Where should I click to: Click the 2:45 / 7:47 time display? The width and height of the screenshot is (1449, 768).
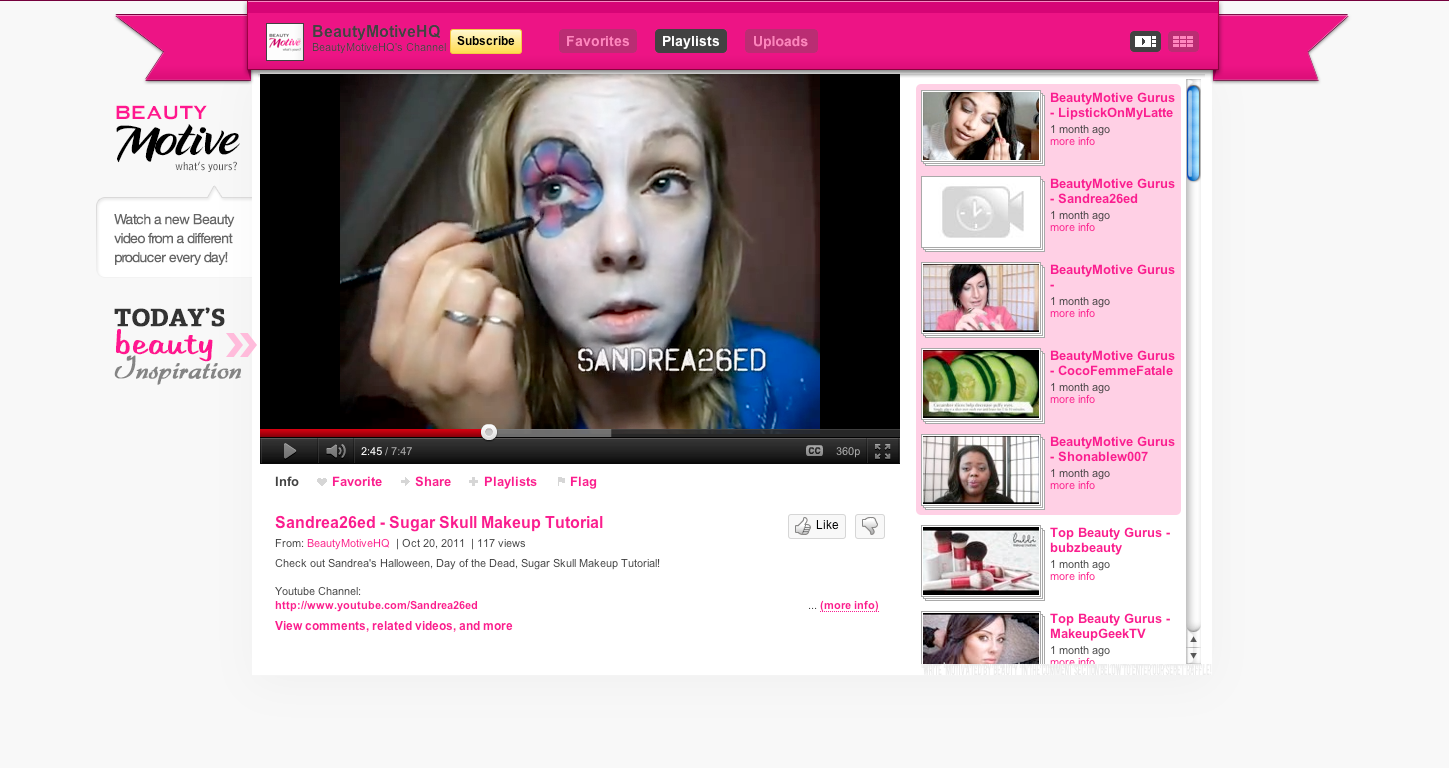(386, 452)
